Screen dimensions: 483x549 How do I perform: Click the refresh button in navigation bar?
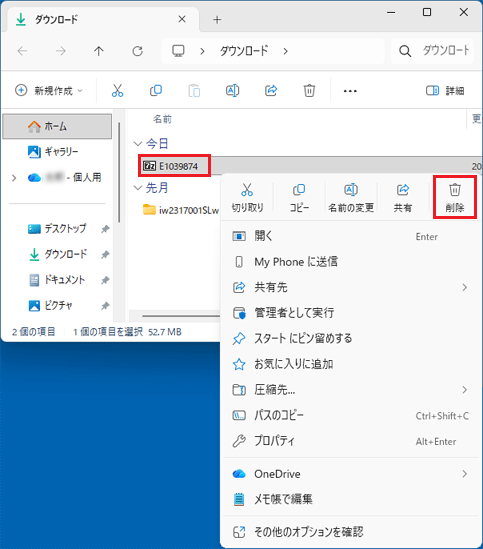(x=137, y=51)
